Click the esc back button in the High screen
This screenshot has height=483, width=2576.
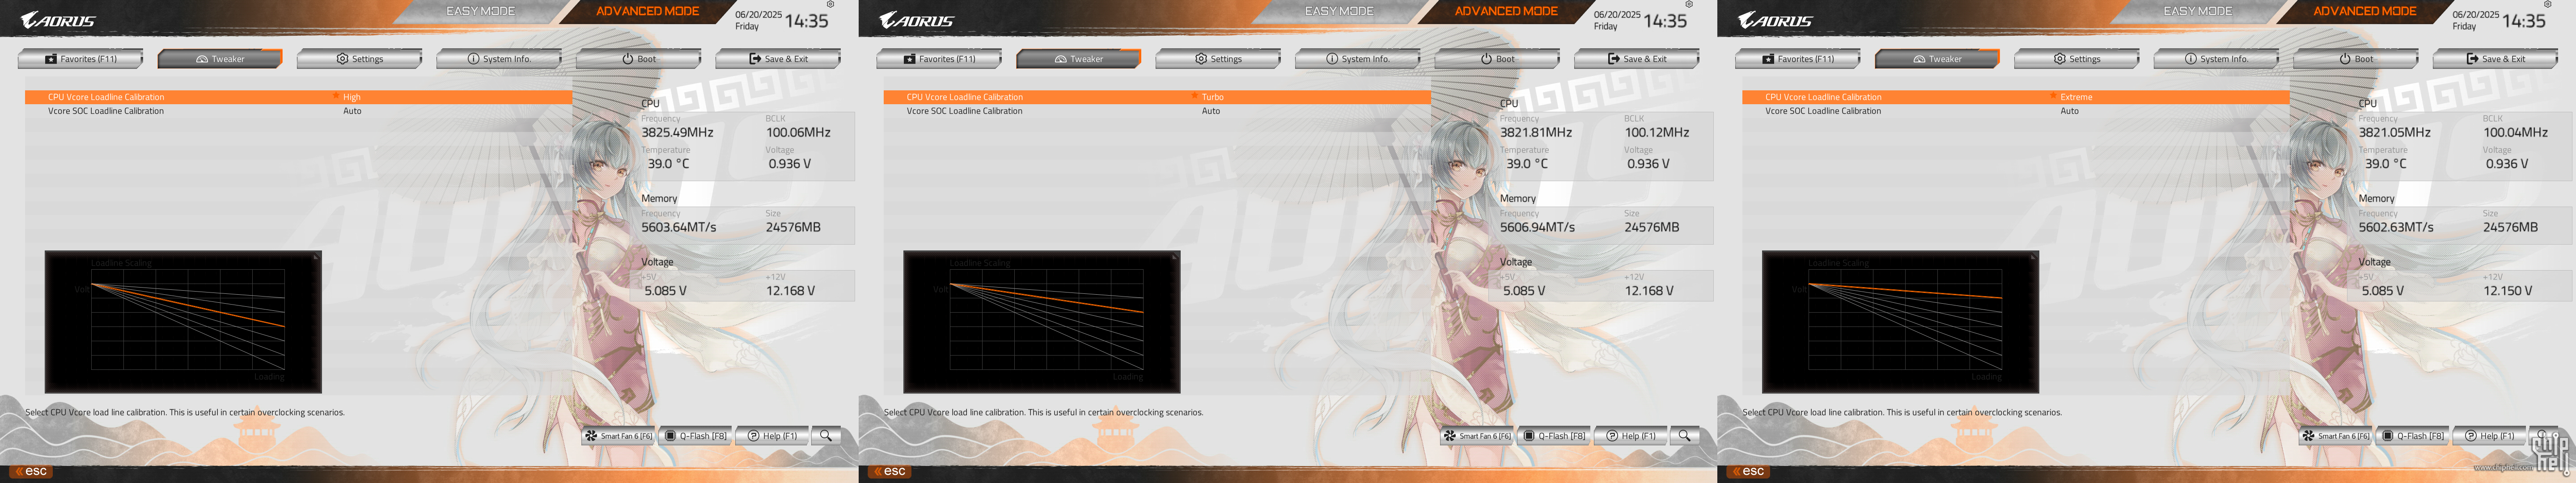click(x=31, y=471)
